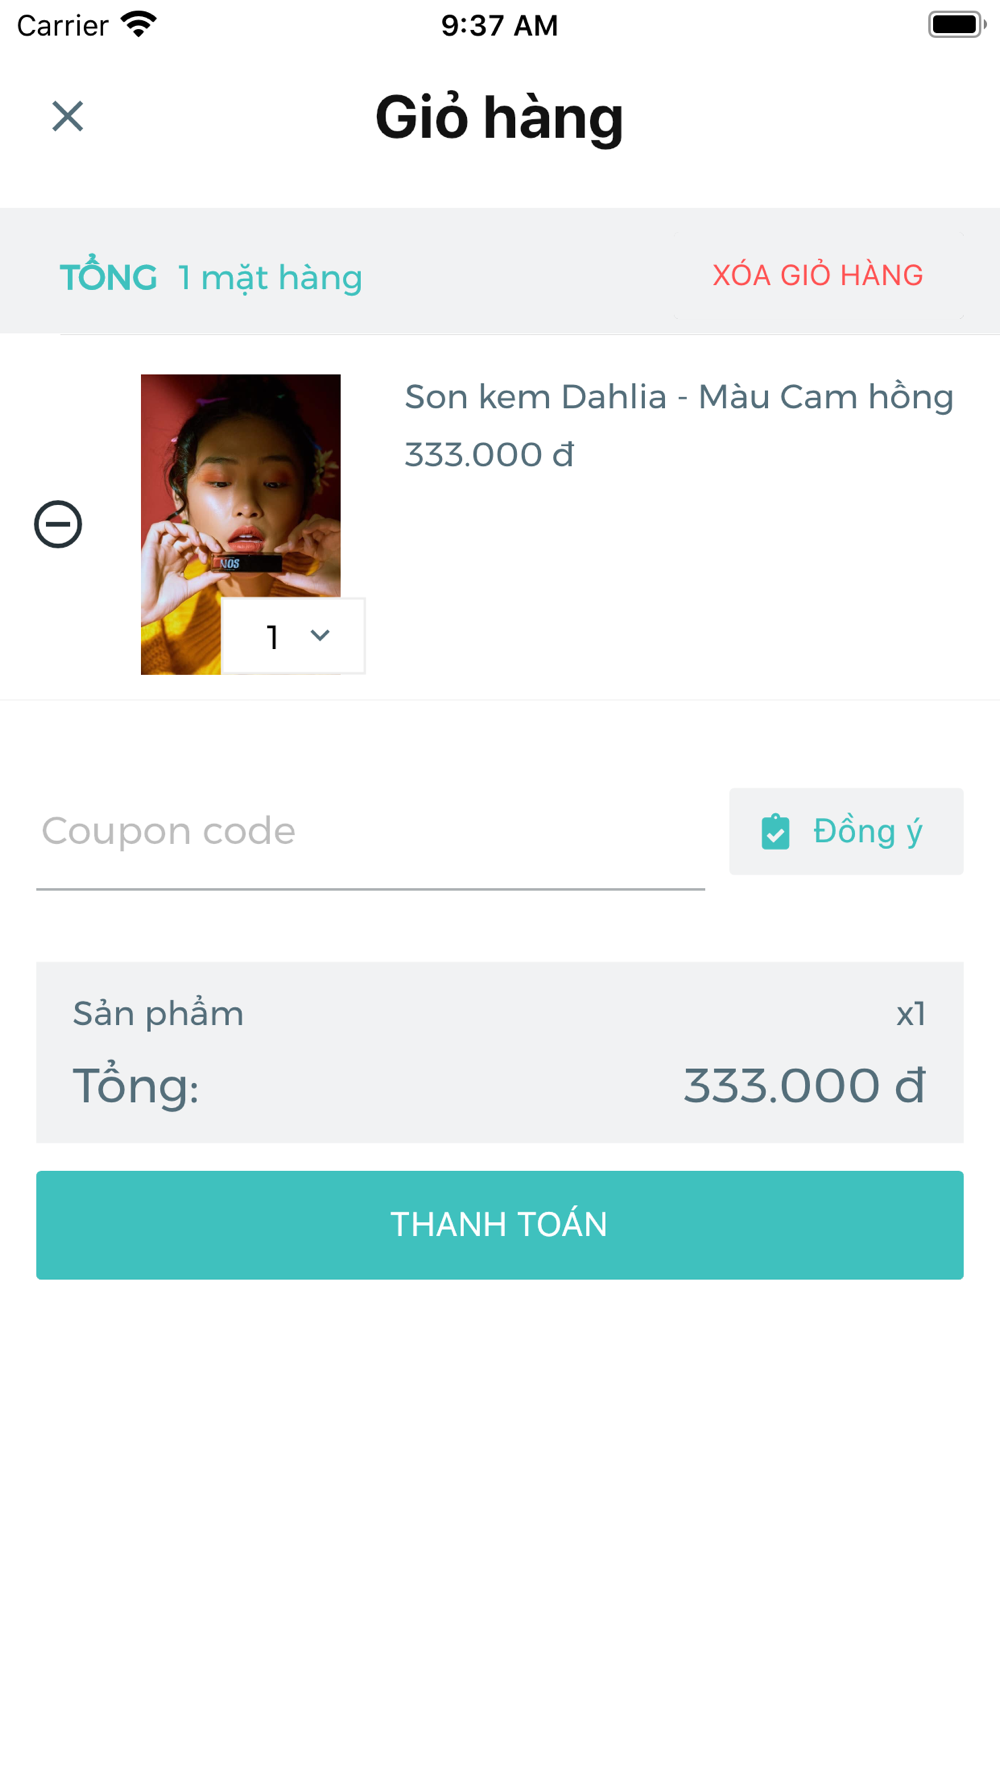
Task: Tap the 333.000 đ item price
Action: 489,455
